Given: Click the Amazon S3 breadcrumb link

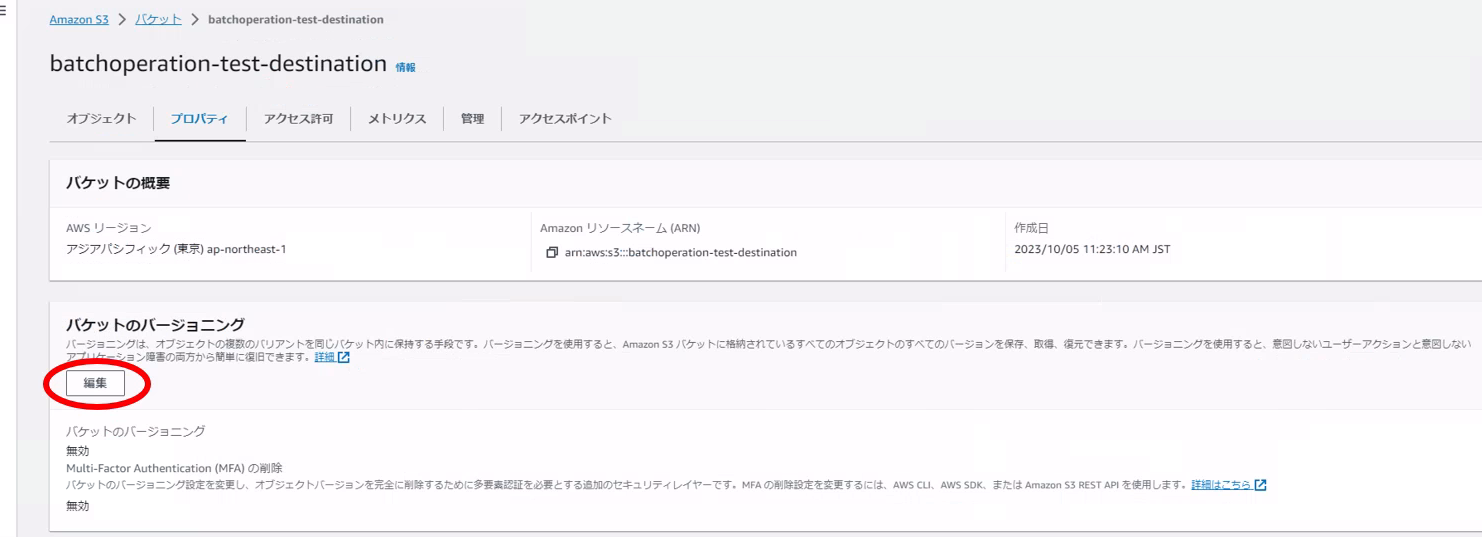Looking at the screenshot, I should pyautogui.click(x=79, y=20).
